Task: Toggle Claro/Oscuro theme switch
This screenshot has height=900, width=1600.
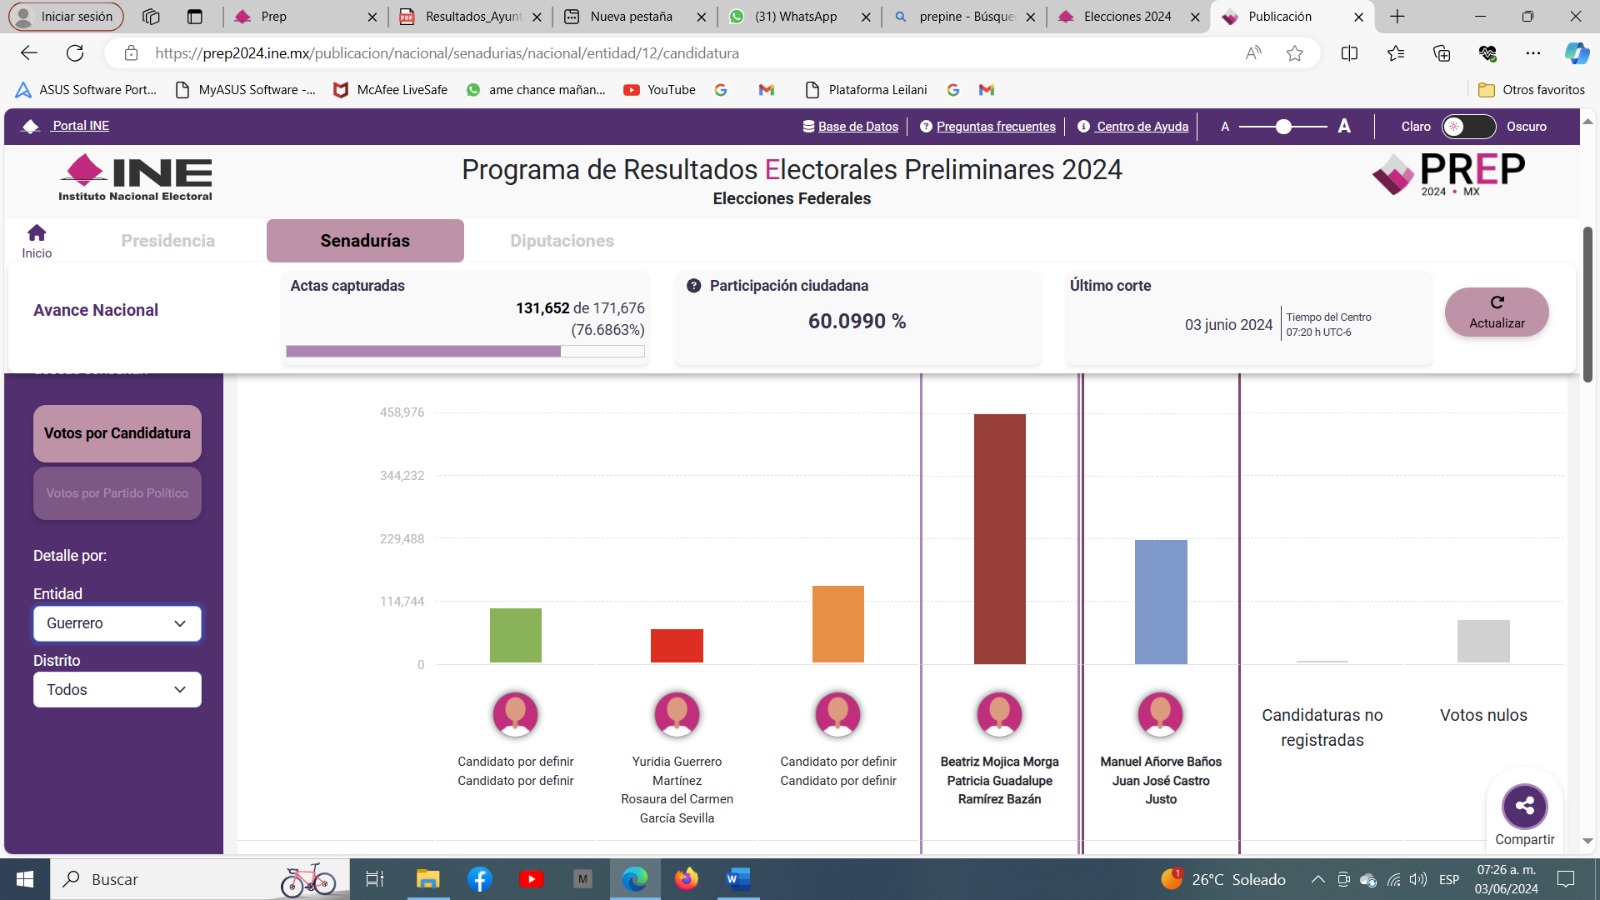Action: pos(1467,127)
